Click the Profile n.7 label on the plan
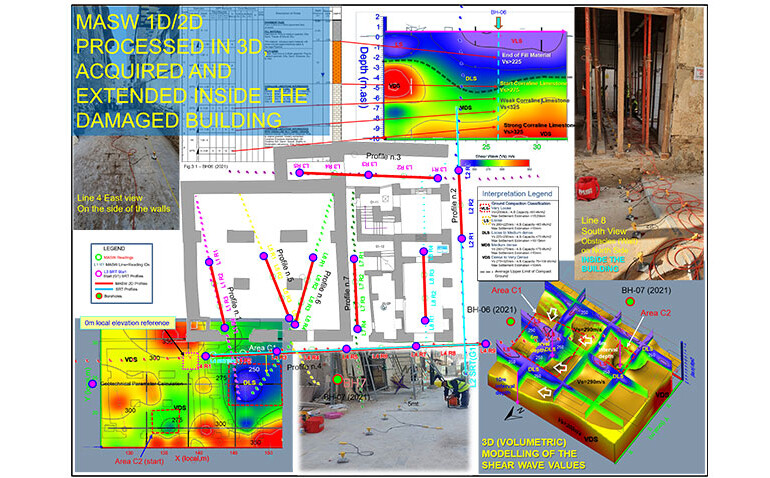The width and height of the screenshot is (770, 478). pyautogui.click(x=346, y=278)
